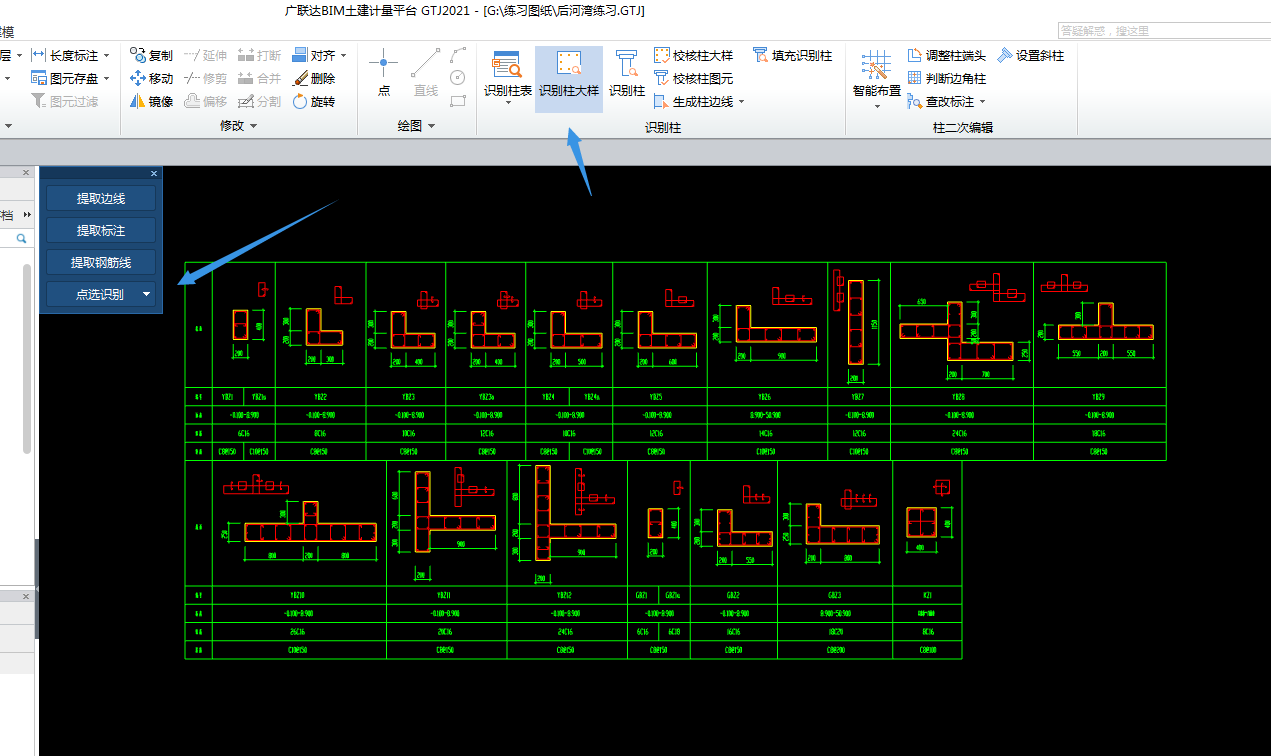1271x756 pixels.
Task: Close the upper left side panel
Action: (26, 173)
